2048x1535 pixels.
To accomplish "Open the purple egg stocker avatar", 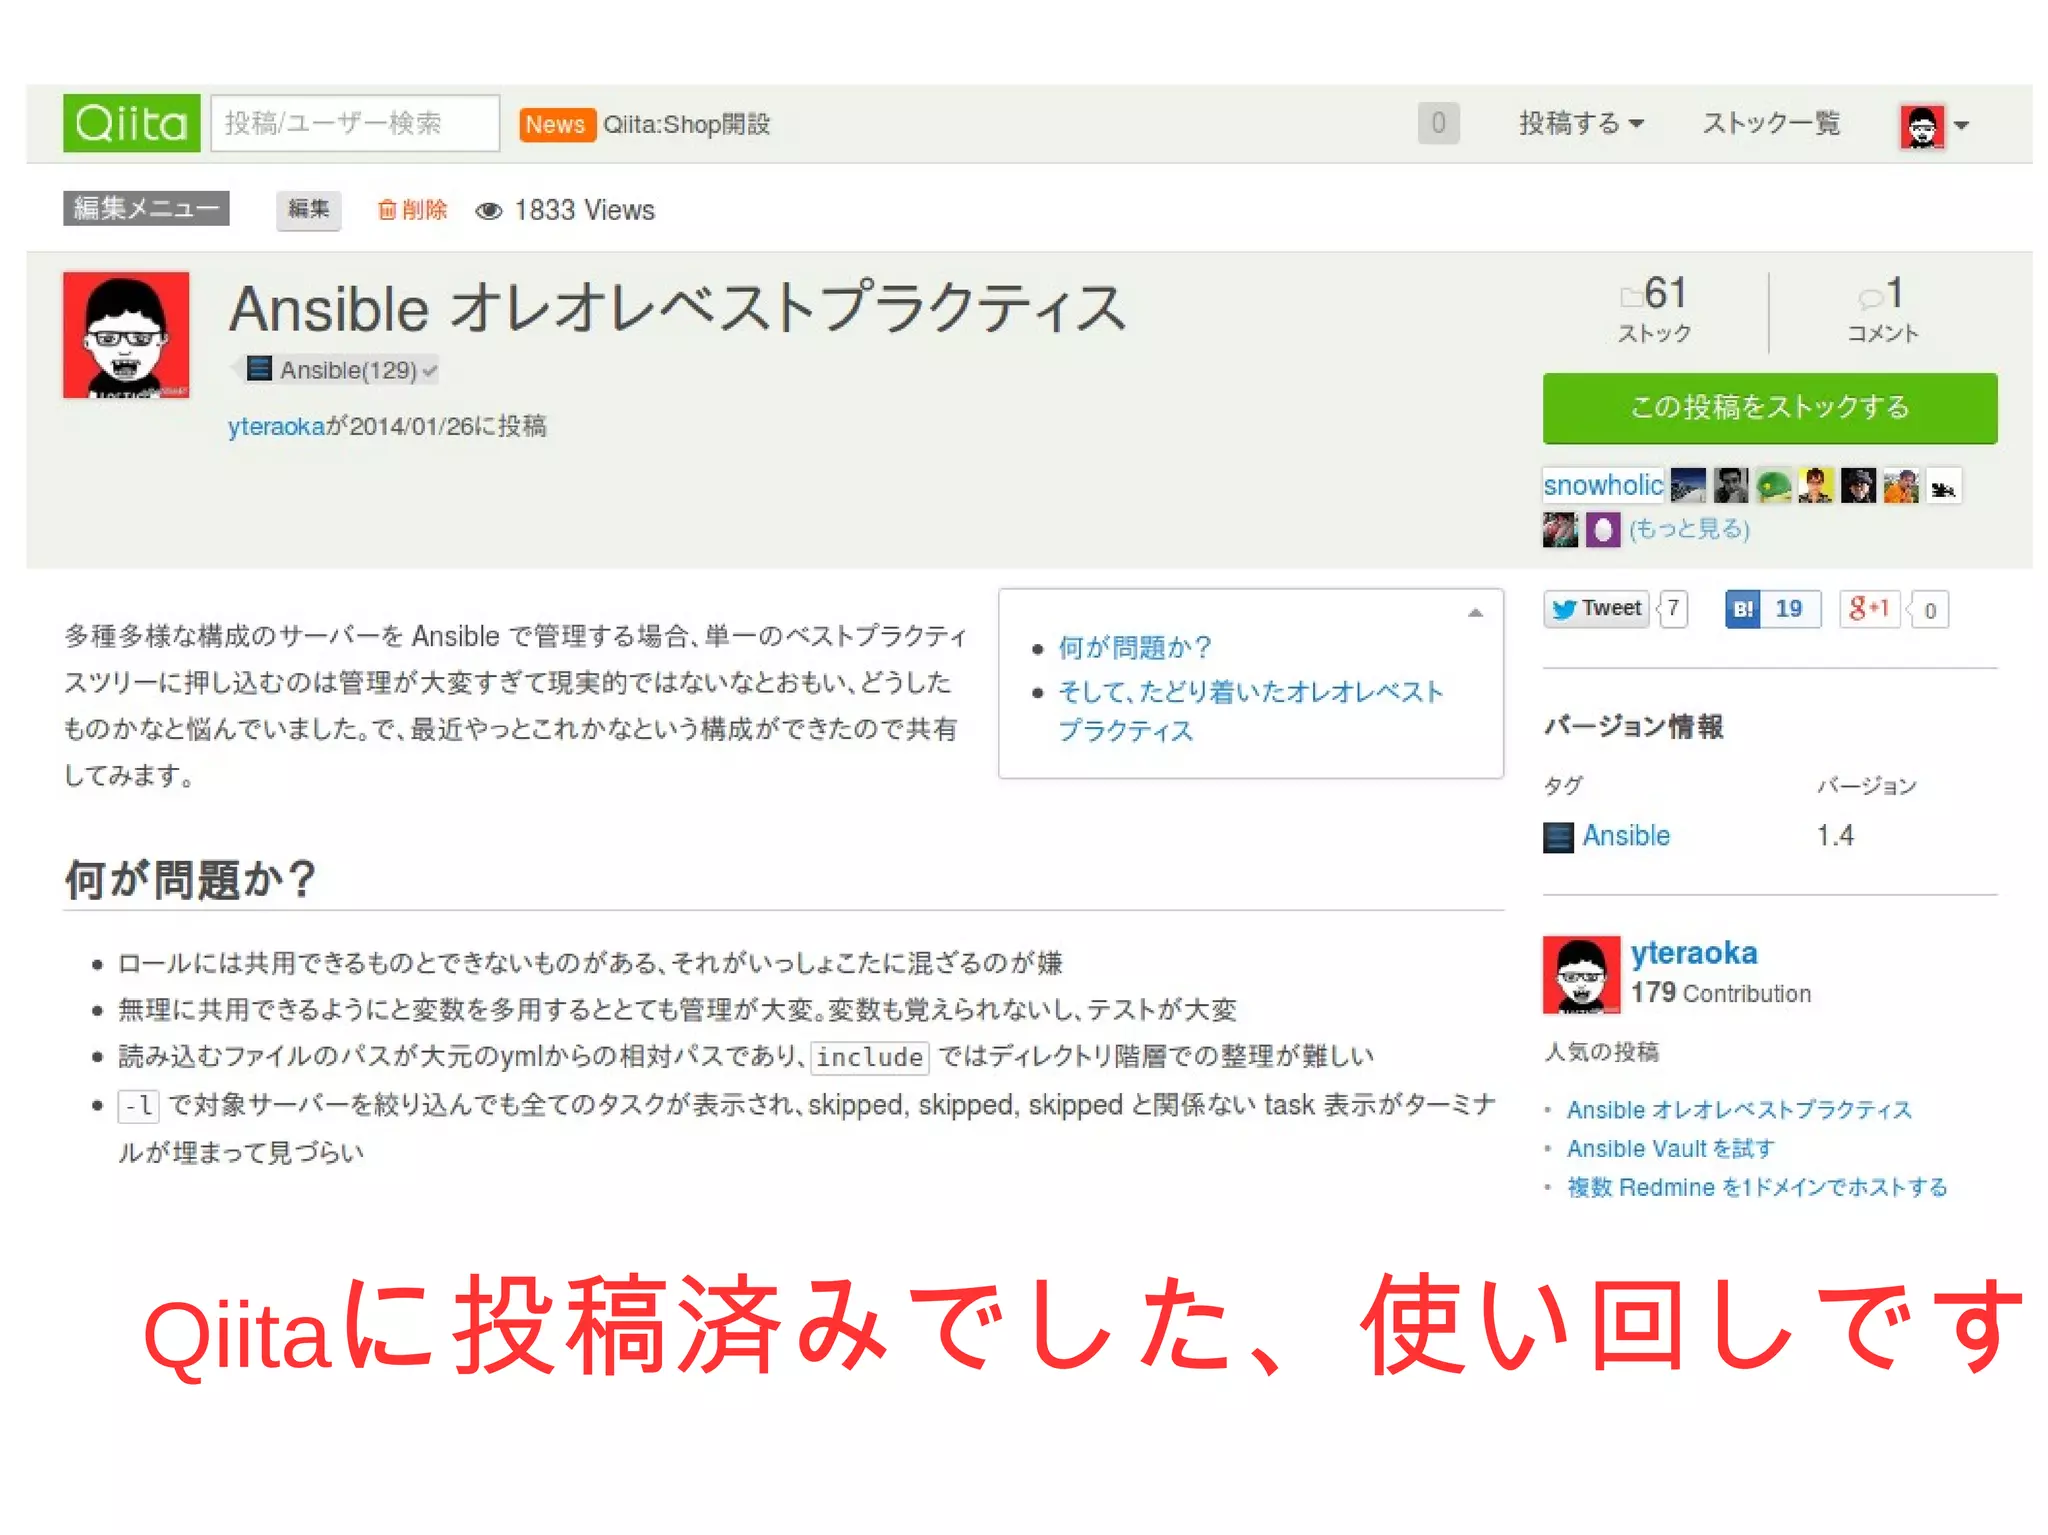I will [1602, 529].
